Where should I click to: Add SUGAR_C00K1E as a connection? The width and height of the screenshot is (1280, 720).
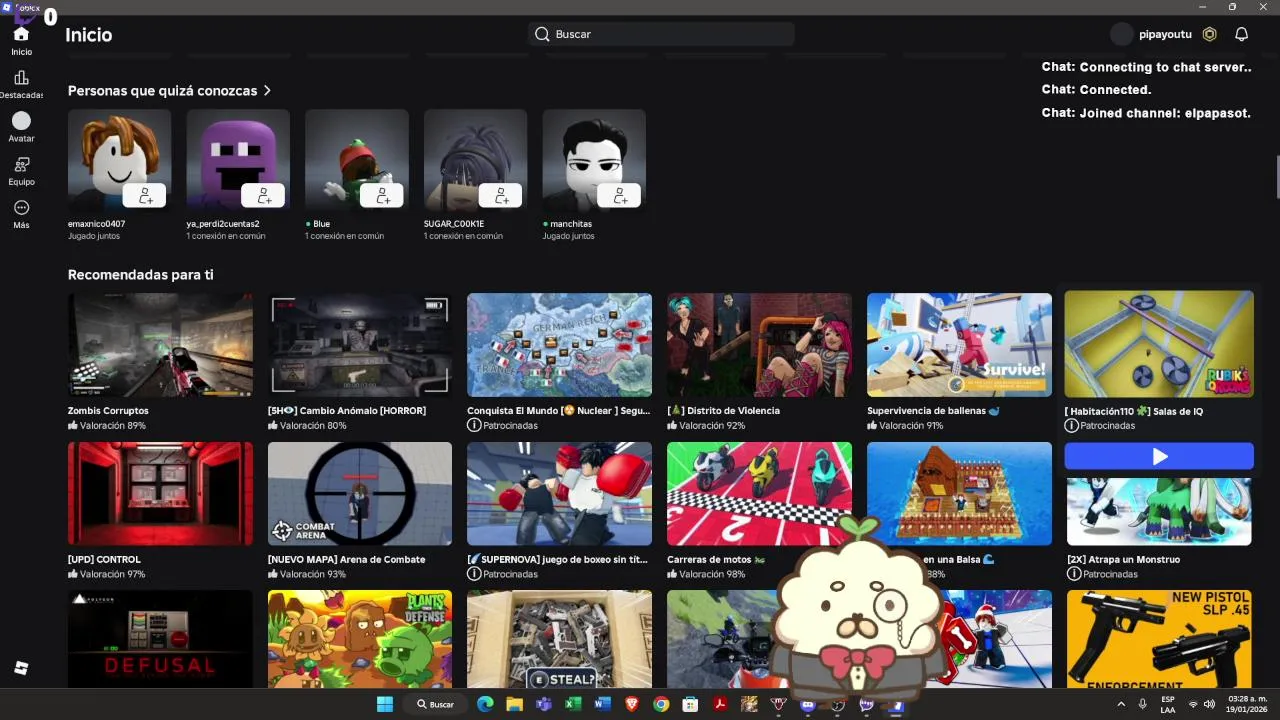(x=501, y=195)
